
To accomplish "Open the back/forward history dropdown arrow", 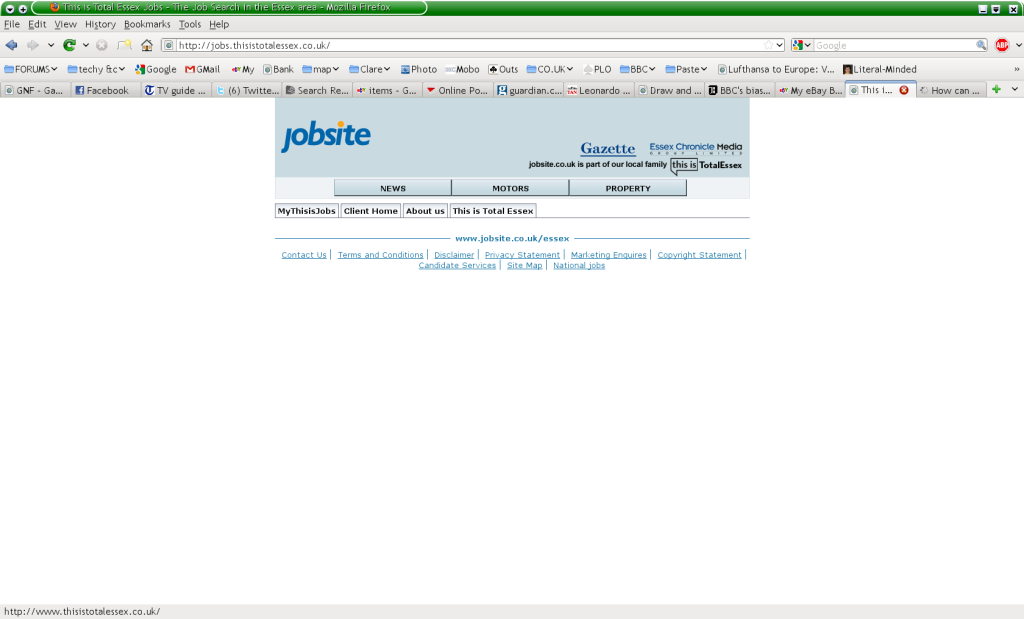I will pyautogui.click(x=51, y=45).
